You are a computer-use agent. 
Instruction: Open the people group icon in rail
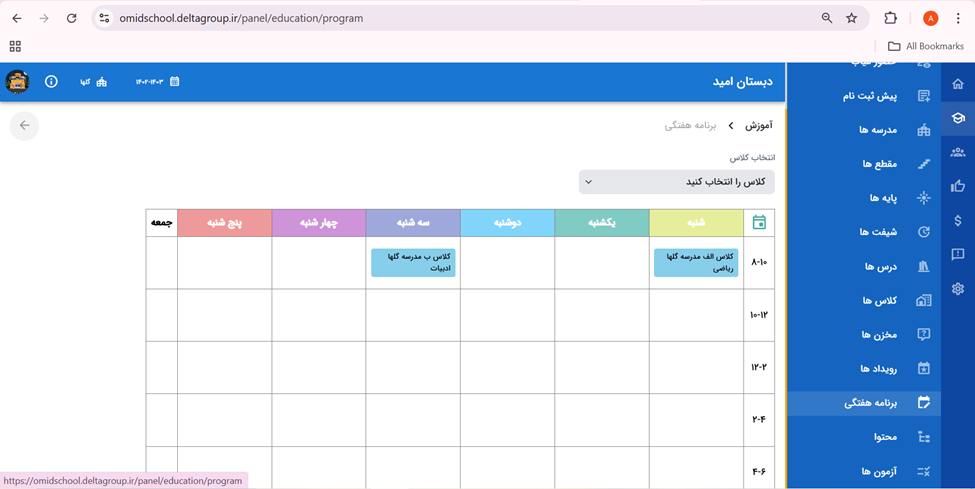click(958, 152)
